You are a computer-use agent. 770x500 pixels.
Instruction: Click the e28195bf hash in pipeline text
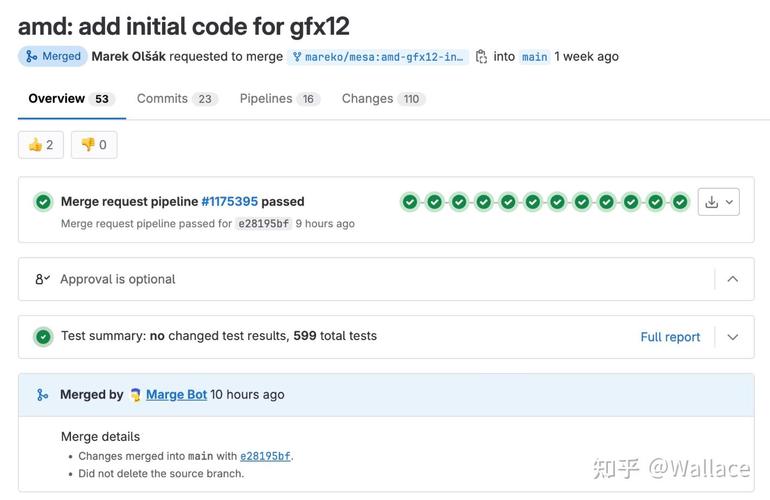pos(264,223)
